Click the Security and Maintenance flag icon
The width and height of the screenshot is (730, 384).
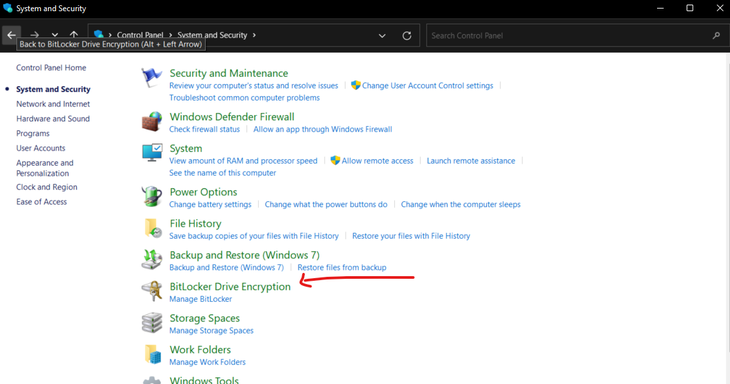[152, 77]
